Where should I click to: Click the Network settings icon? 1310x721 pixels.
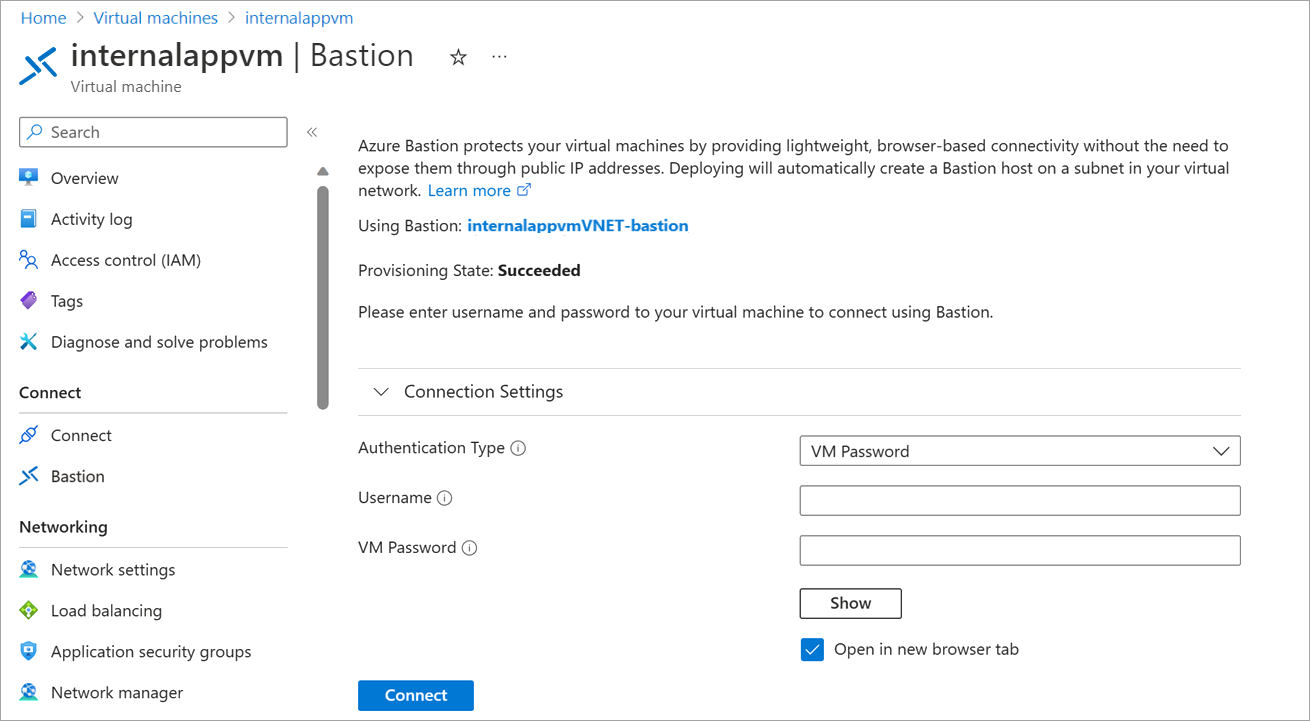(29, 569)
